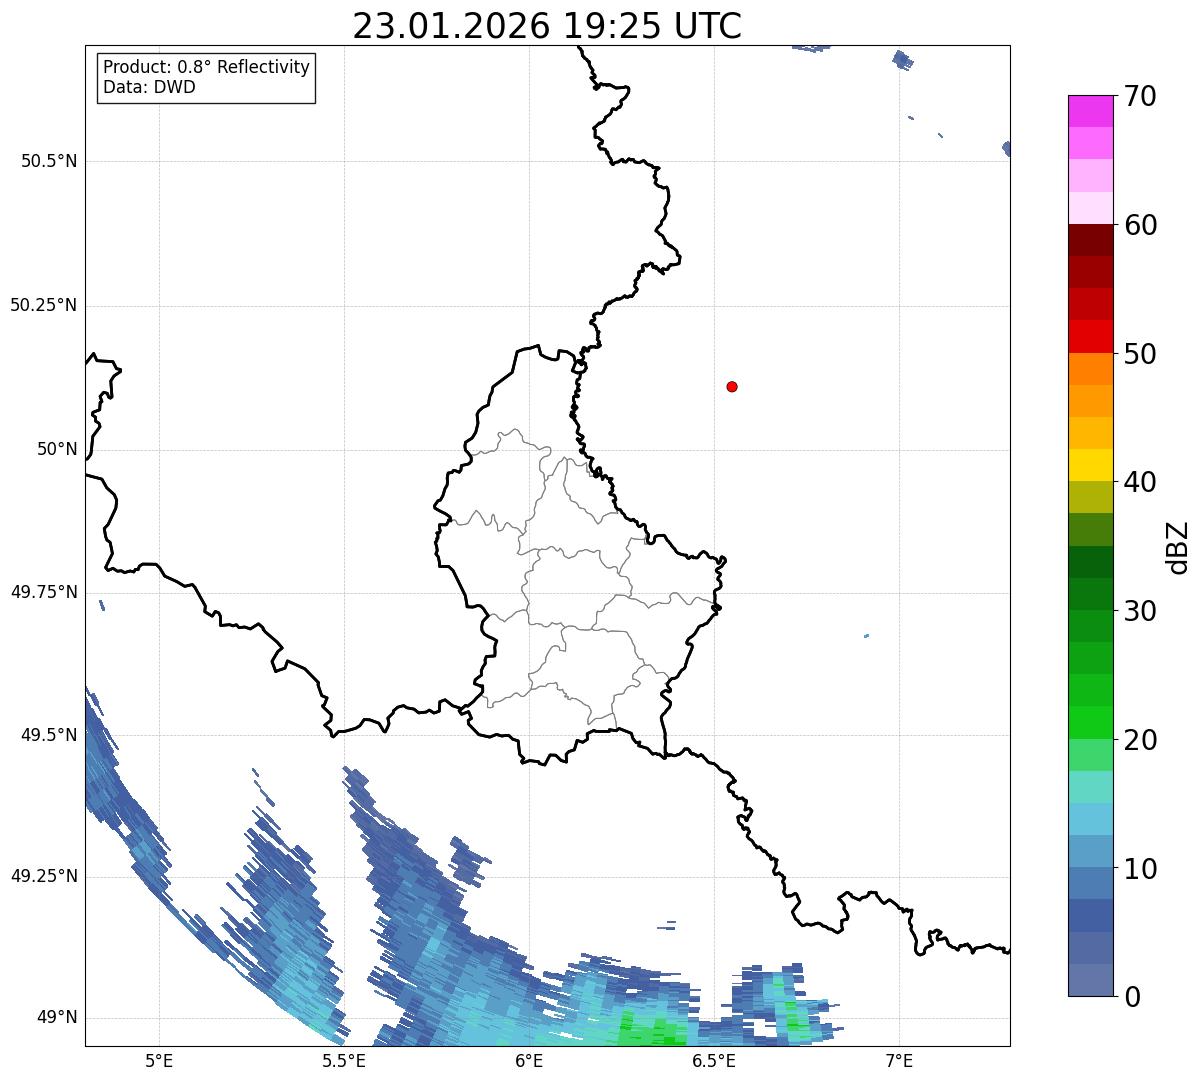Click the 49°N latitude label
1202x1081 pixels.
pyautogui.click(x=57, y=1017)
